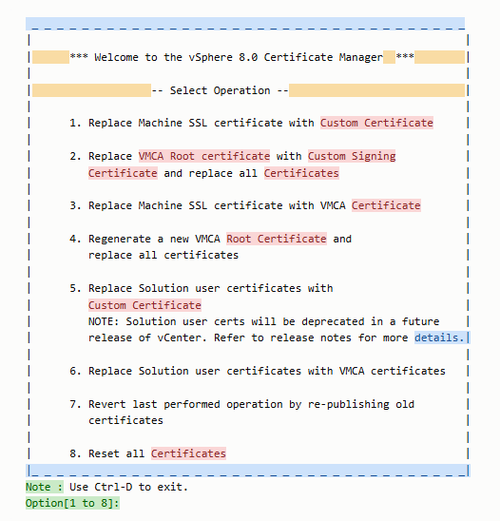The image size is (500, 521).
Task: Click 'certificates' continuation line under option 7
Action: click(126, 420)
